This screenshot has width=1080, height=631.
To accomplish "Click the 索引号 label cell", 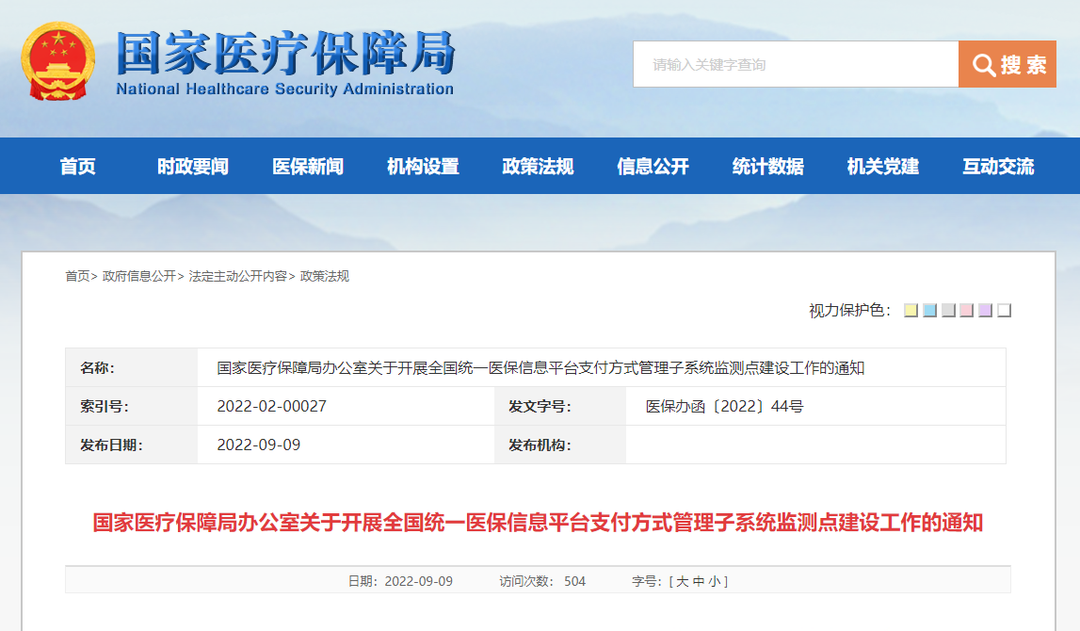I will coord(132,406).
